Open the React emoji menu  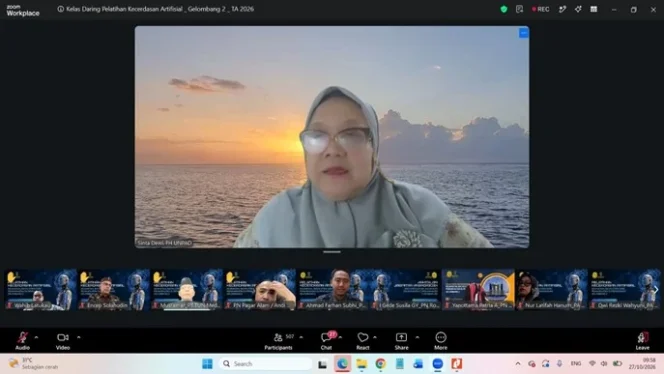[x=362, y=341]
